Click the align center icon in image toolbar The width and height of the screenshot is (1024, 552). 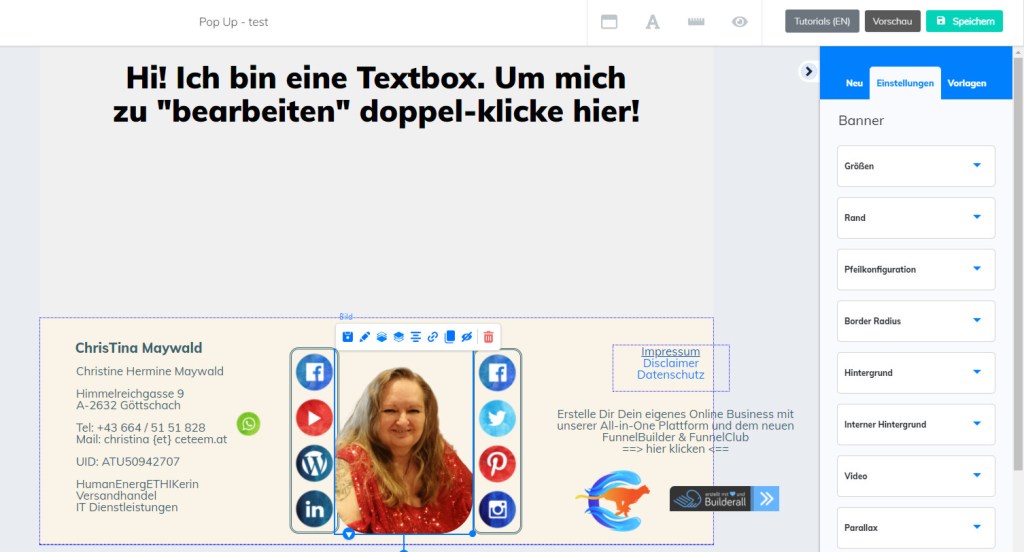(416, 337)
